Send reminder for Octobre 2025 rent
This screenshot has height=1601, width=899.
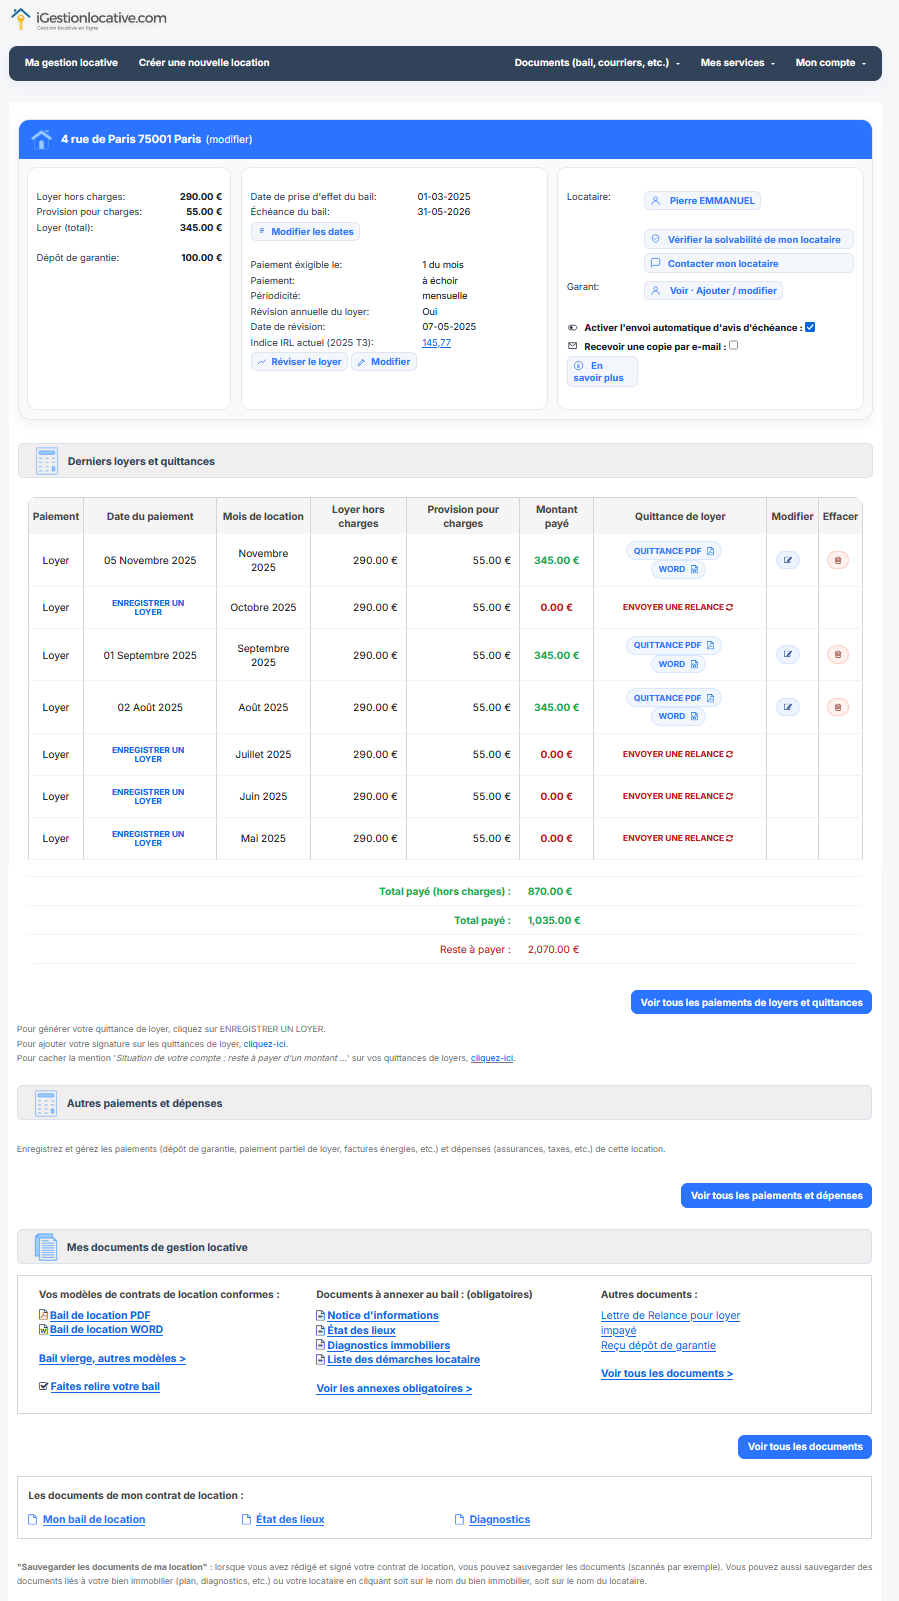(678, 607)
